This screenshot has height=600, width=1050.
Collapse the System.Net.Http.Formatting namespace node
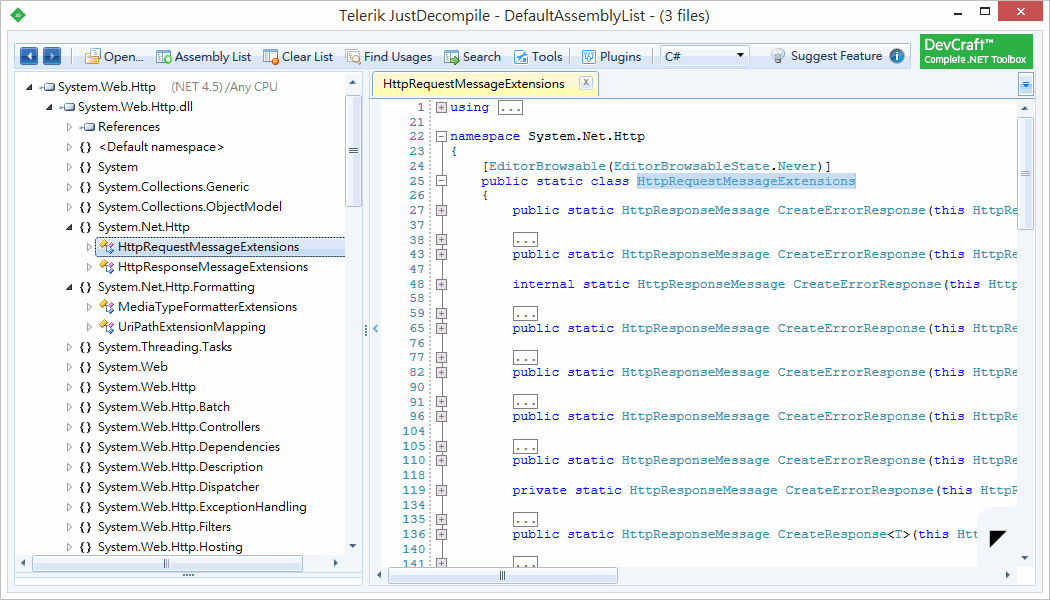point(69,287)
